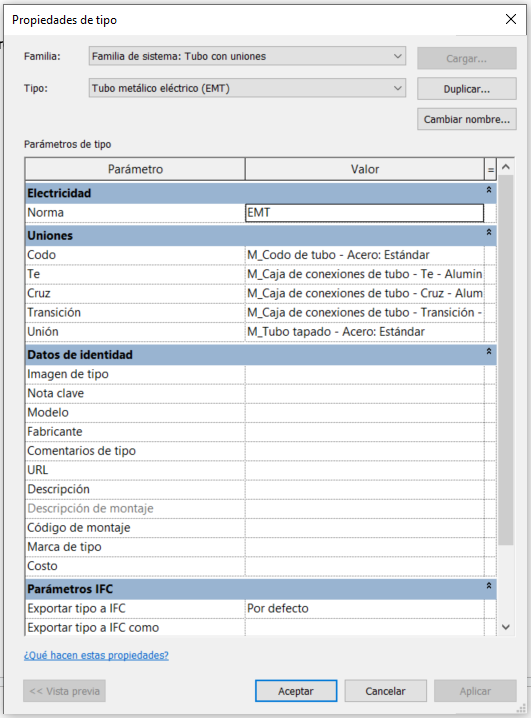Select the Exportar tipo a IFC value
This screenshot has width=531, height=718.
(x=364, y=609)
